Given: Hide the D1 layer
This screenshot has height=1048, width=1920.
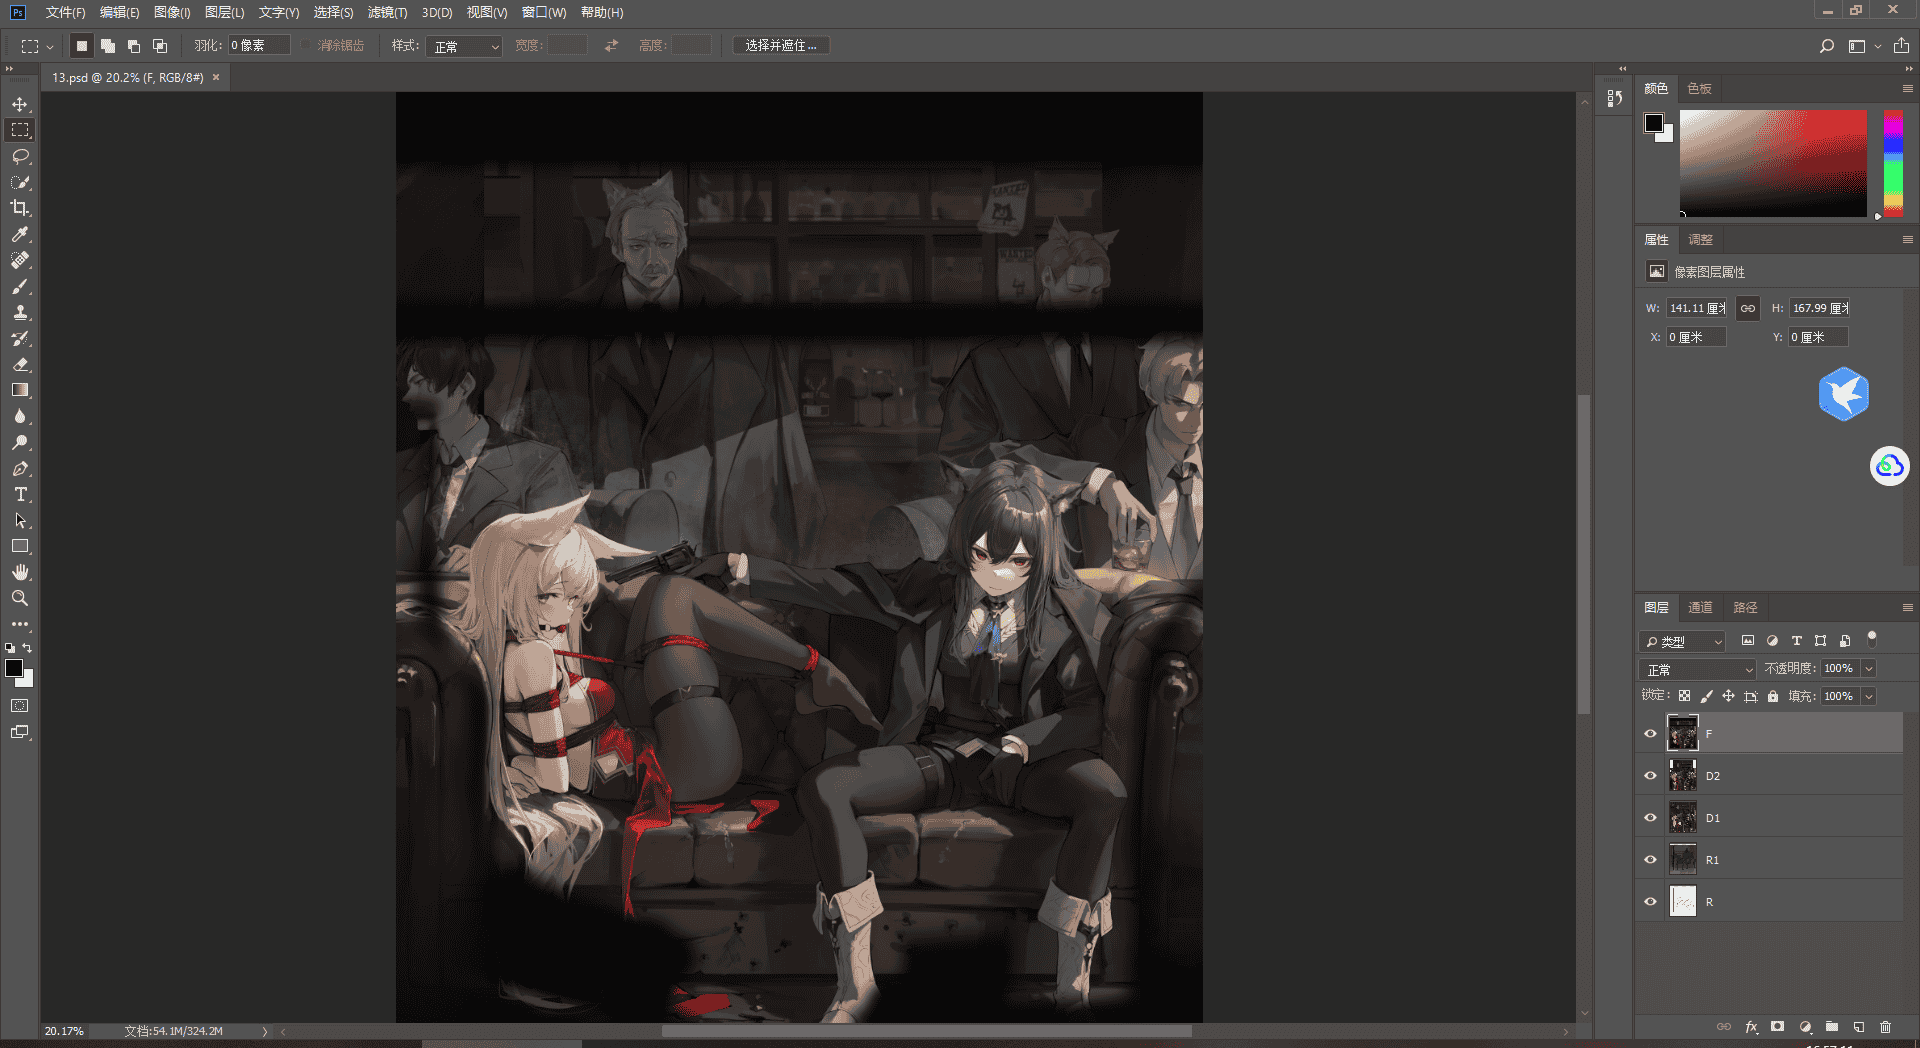Looking at the screenshot, I should click(1650, 817).
